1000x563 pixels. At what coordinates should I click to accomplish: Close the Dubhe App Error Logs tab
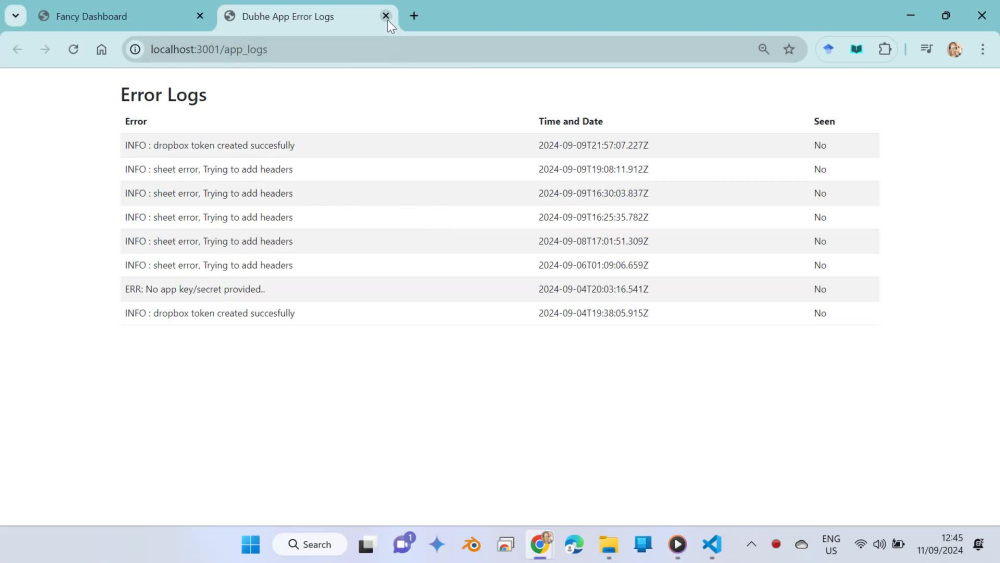386,16
